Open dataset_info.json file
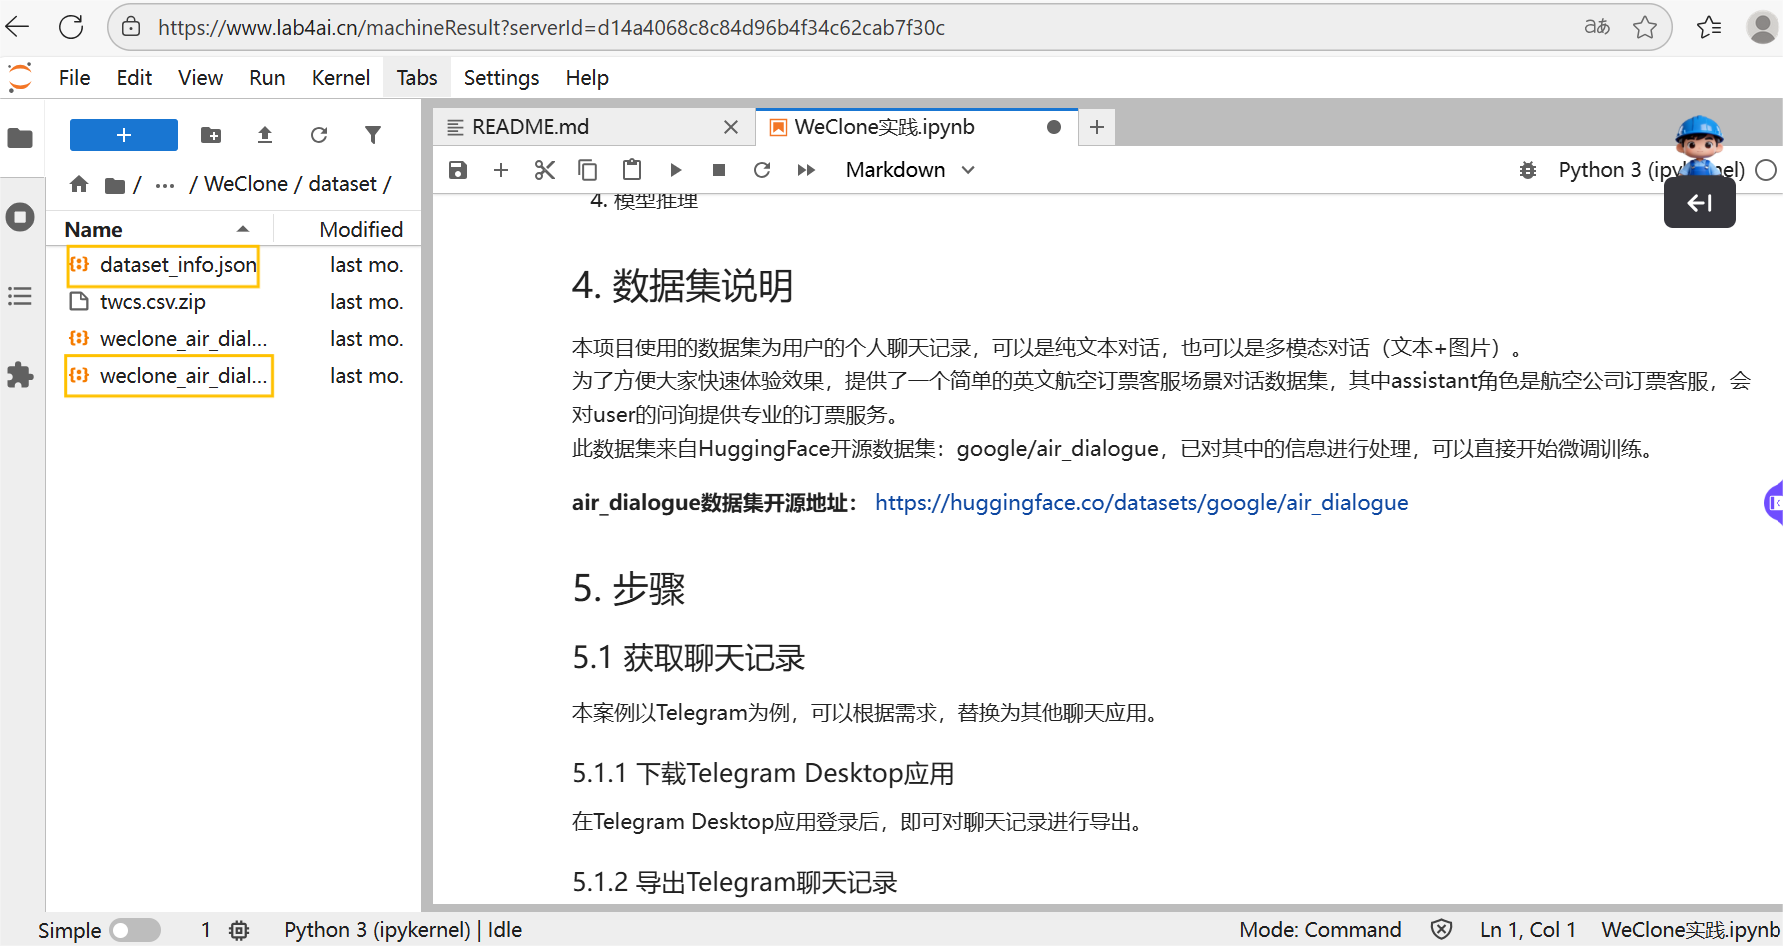The image size is (1783, 946). coord(178,265)
